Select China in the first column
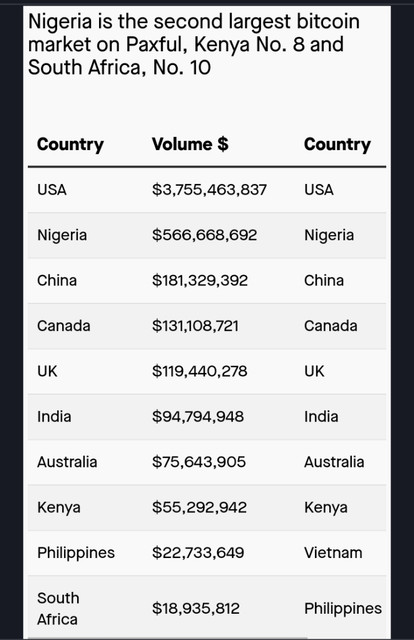Image resolution: width=414 pixels, height=640 pixels. pos(57,280)
